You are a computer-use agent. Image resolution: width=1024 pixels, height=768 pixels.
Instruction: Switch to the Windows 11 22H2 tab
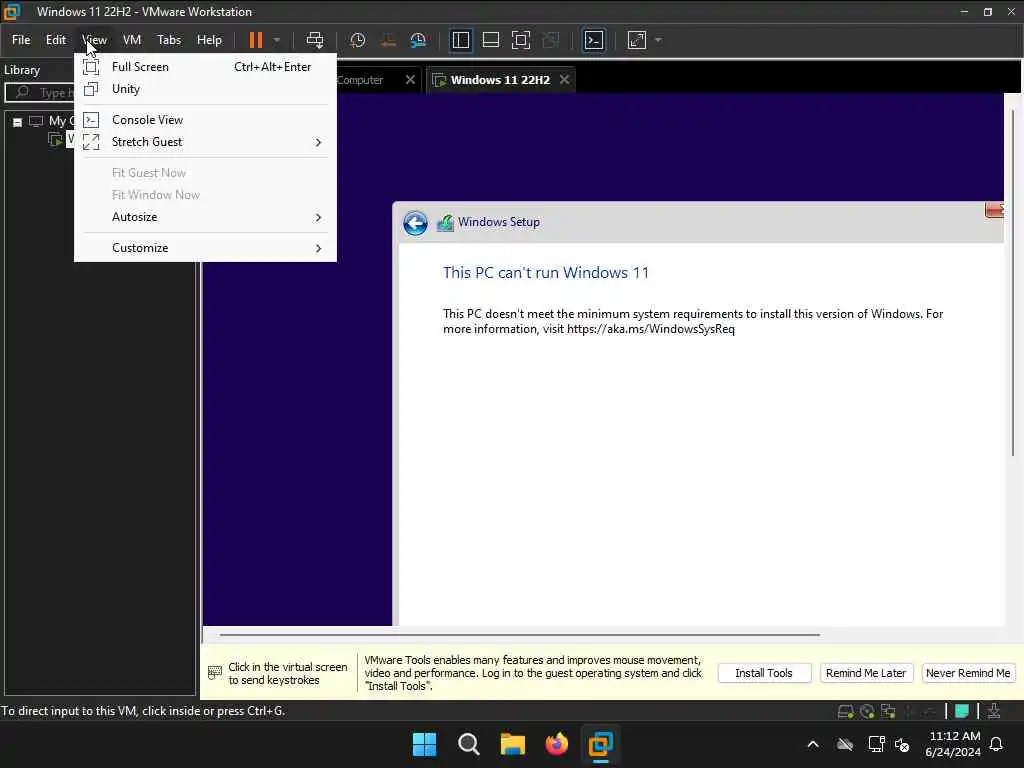tap(500, 80)
